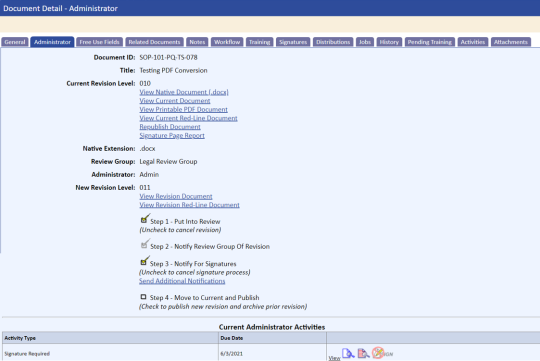540x361 pixels.
Task: Click the crossed-out sign pencil icon
Action: tap(378, 353)
